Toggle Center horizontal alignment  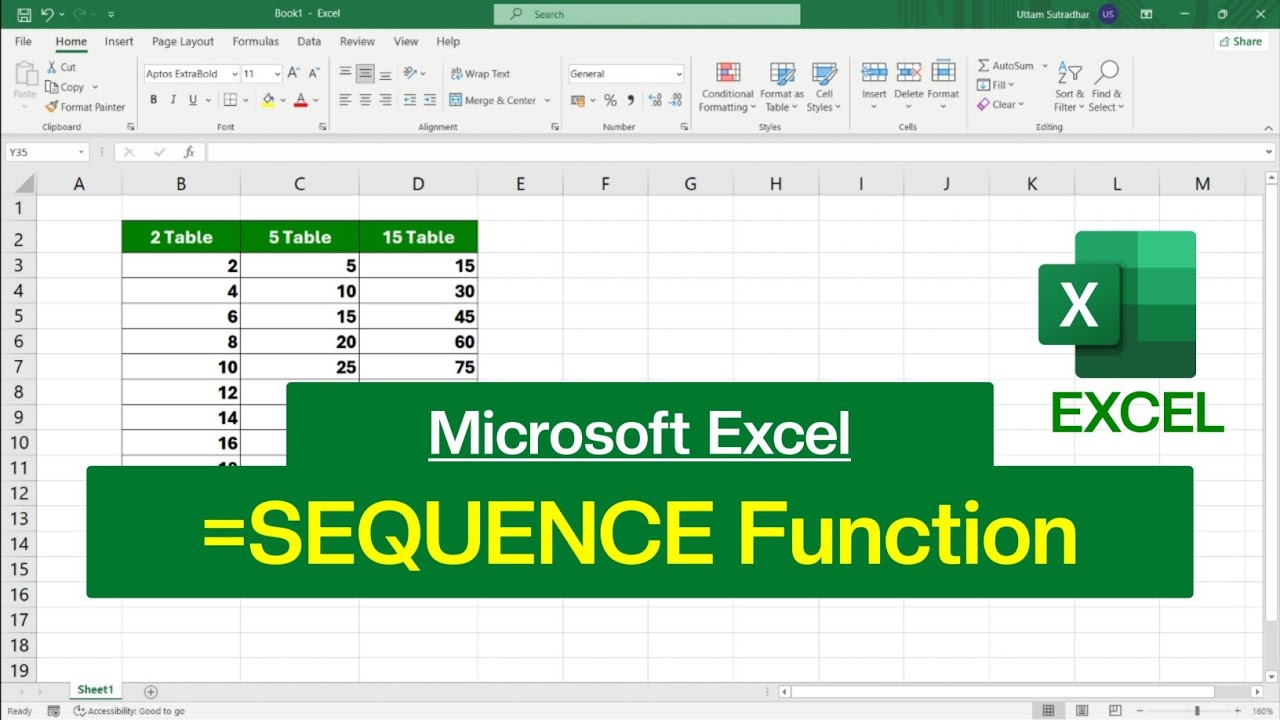365,100
